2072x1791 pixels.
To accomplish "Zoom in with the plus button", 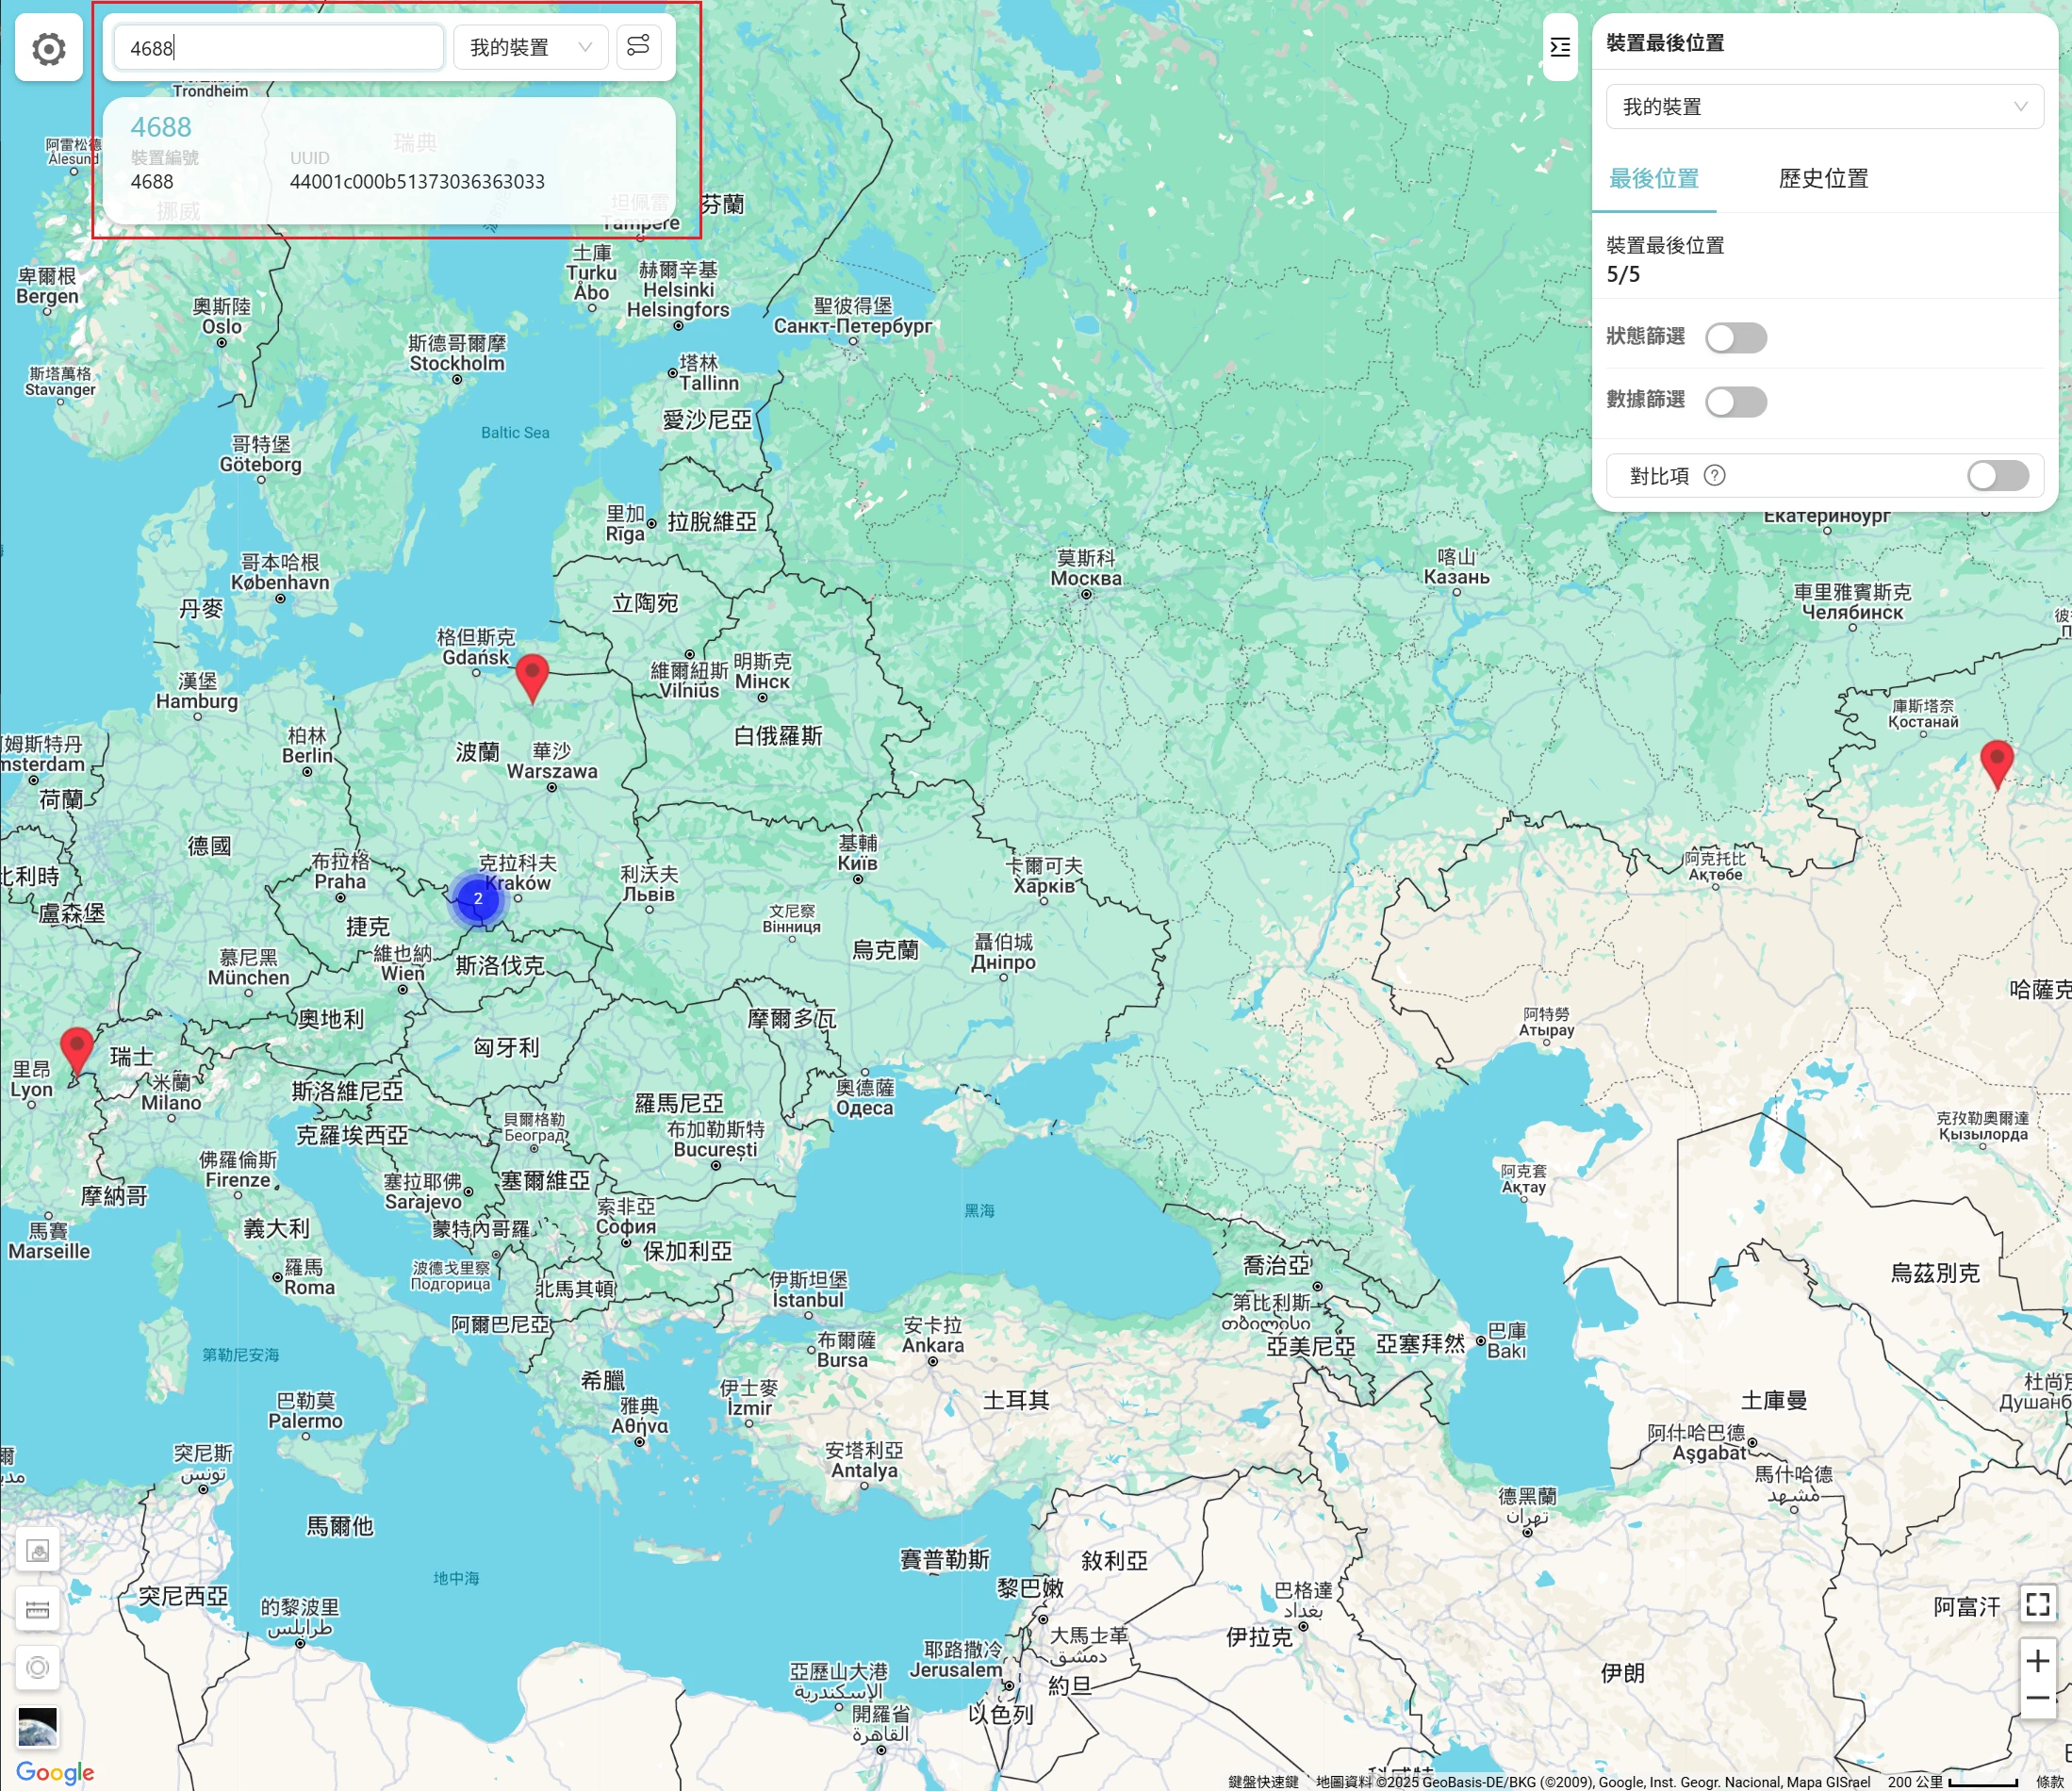I will click(x=2037, y=1661).
